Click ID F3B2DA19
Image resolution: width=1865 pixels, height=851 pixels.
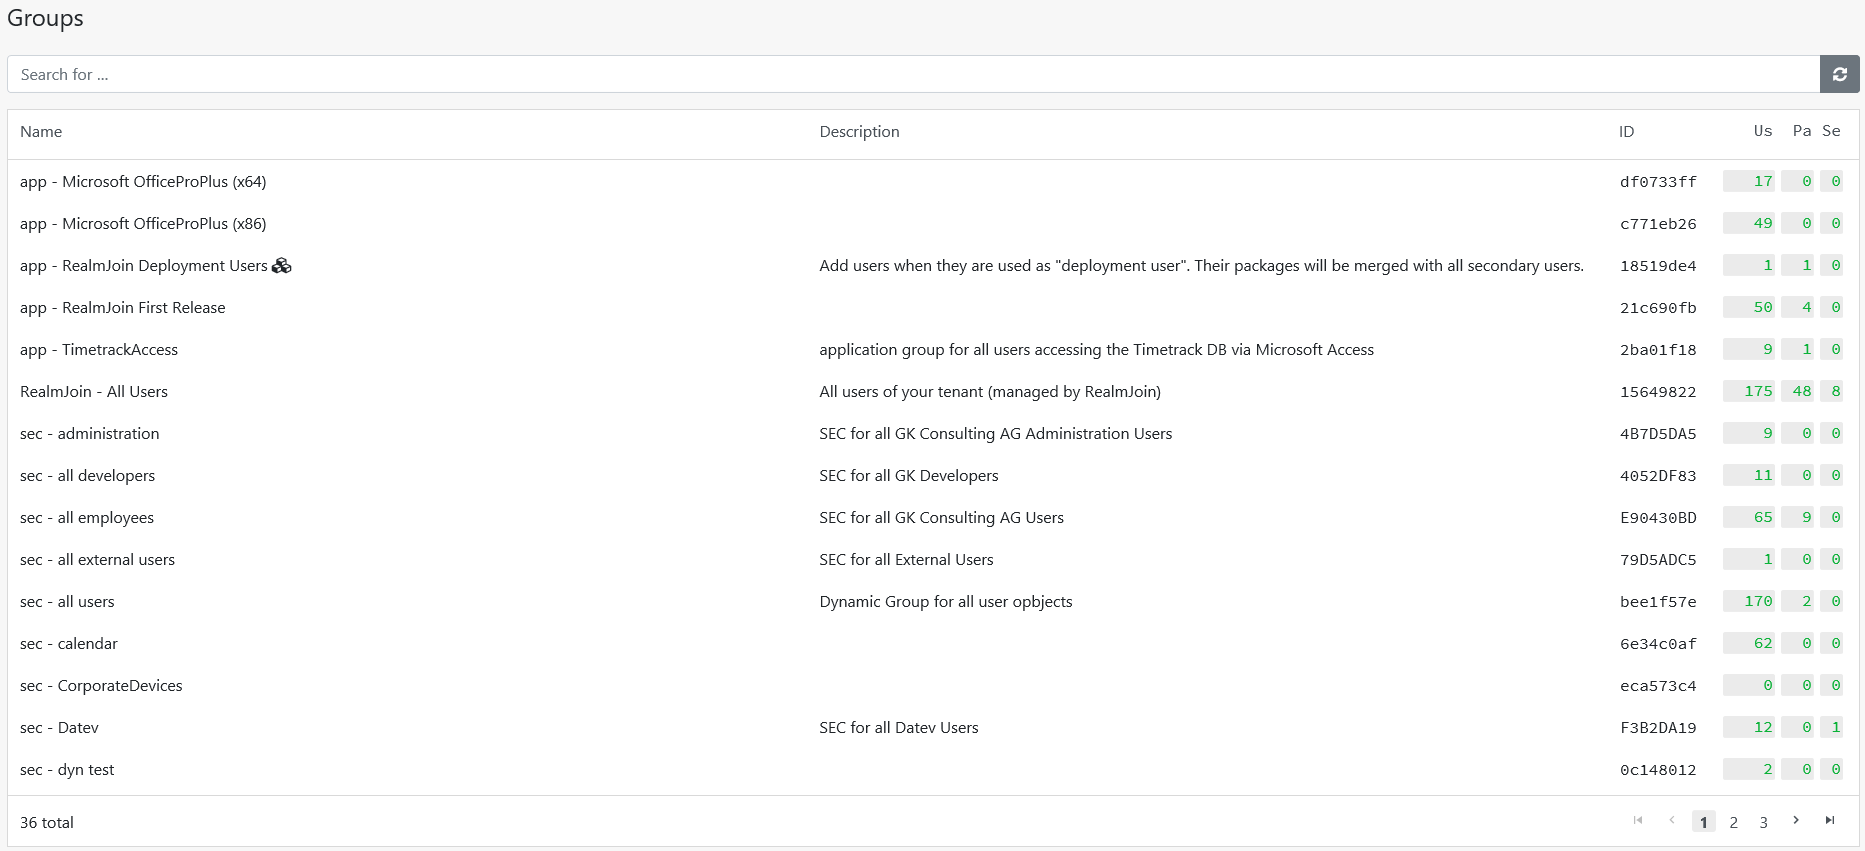coord(1658,728)
